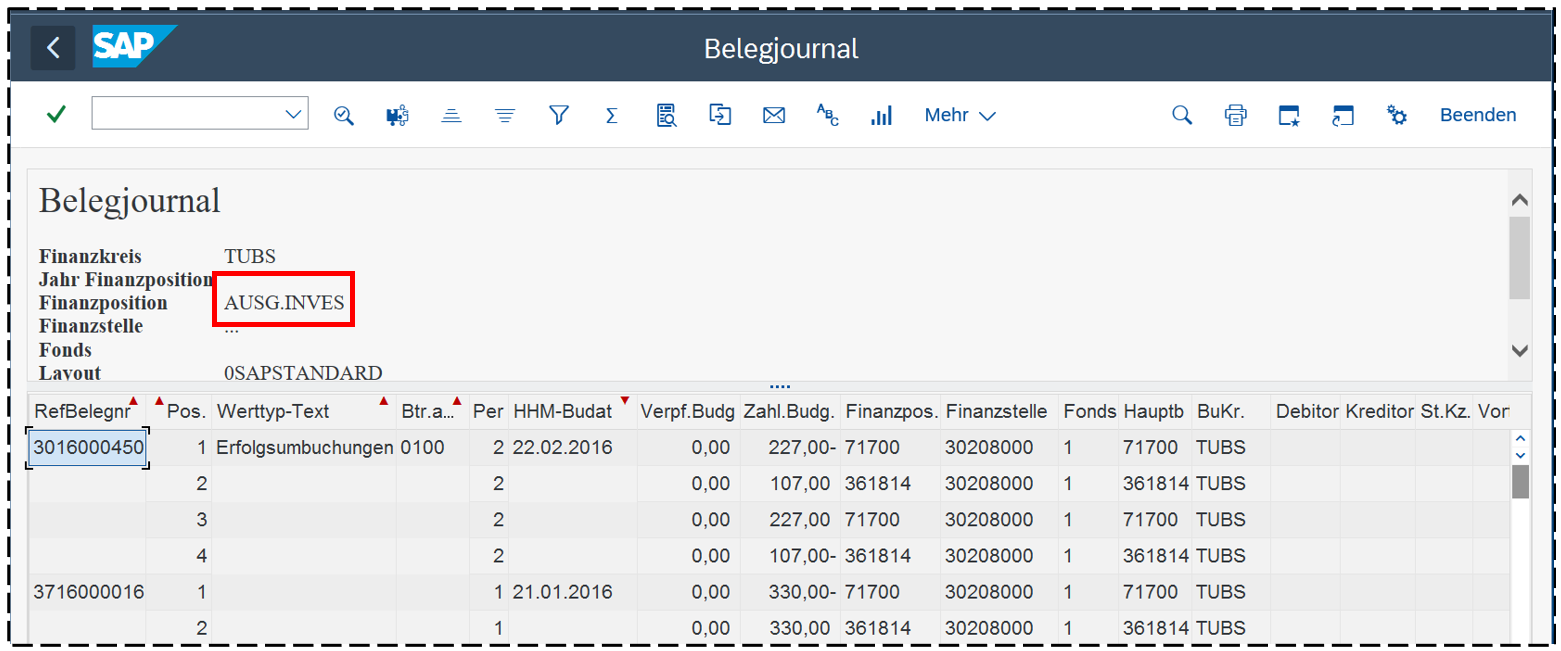Open the settings gears icon
1561x651 pixels.
click(x=1397, y=115)
